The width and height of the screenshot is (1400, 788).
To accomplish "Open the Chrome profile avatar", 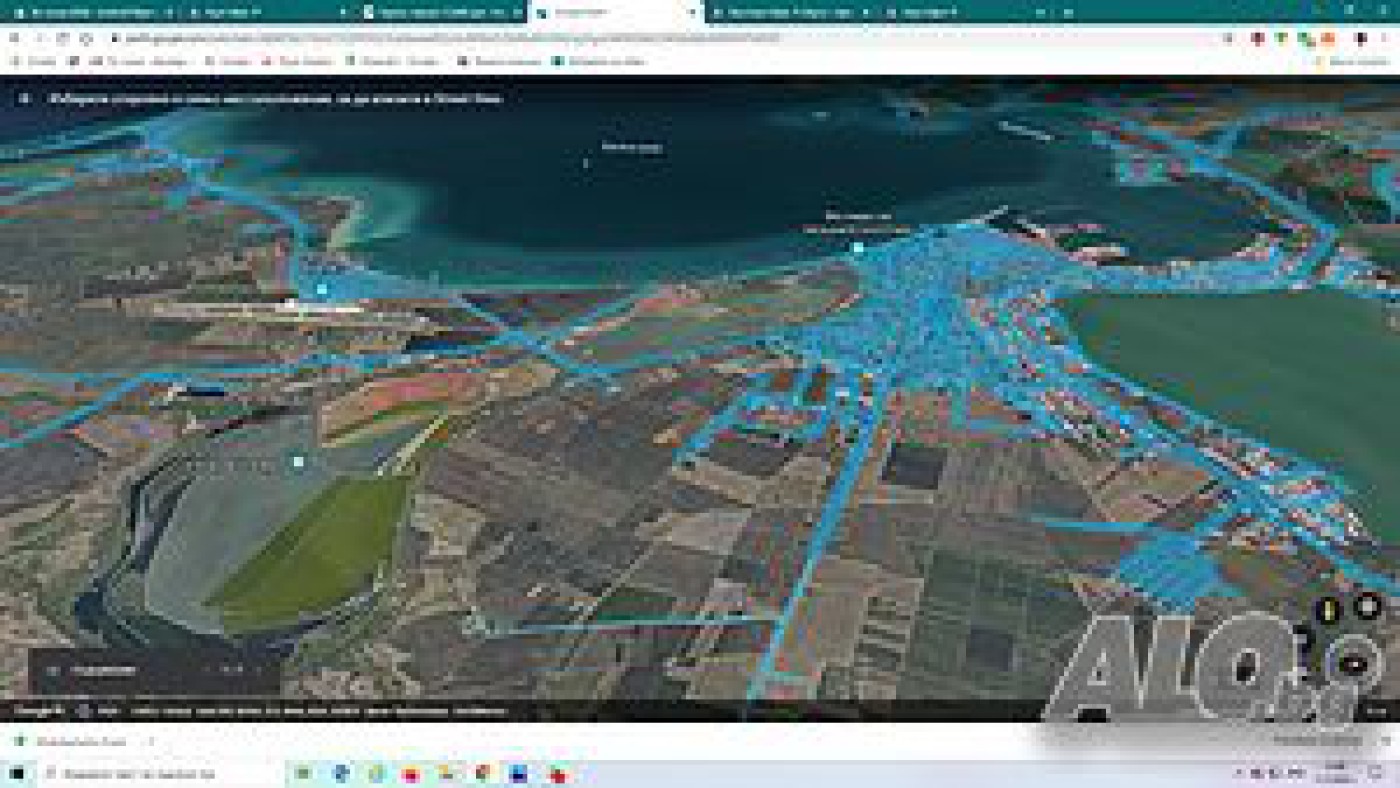I will 1360,38.
